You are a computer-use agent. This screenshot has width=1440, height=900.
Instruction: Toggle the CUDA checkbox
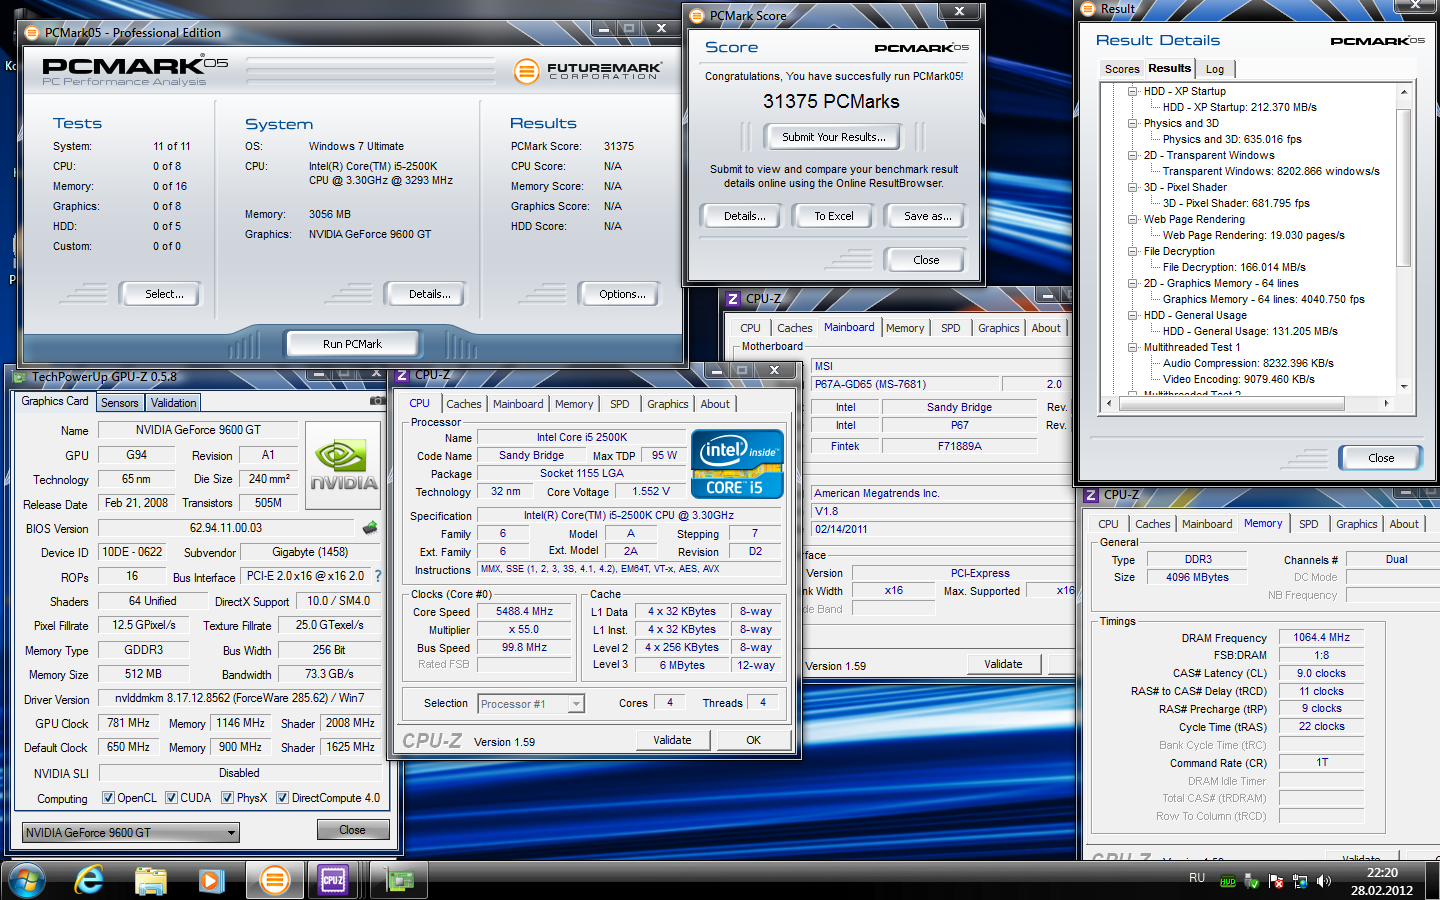click(171, 798)
